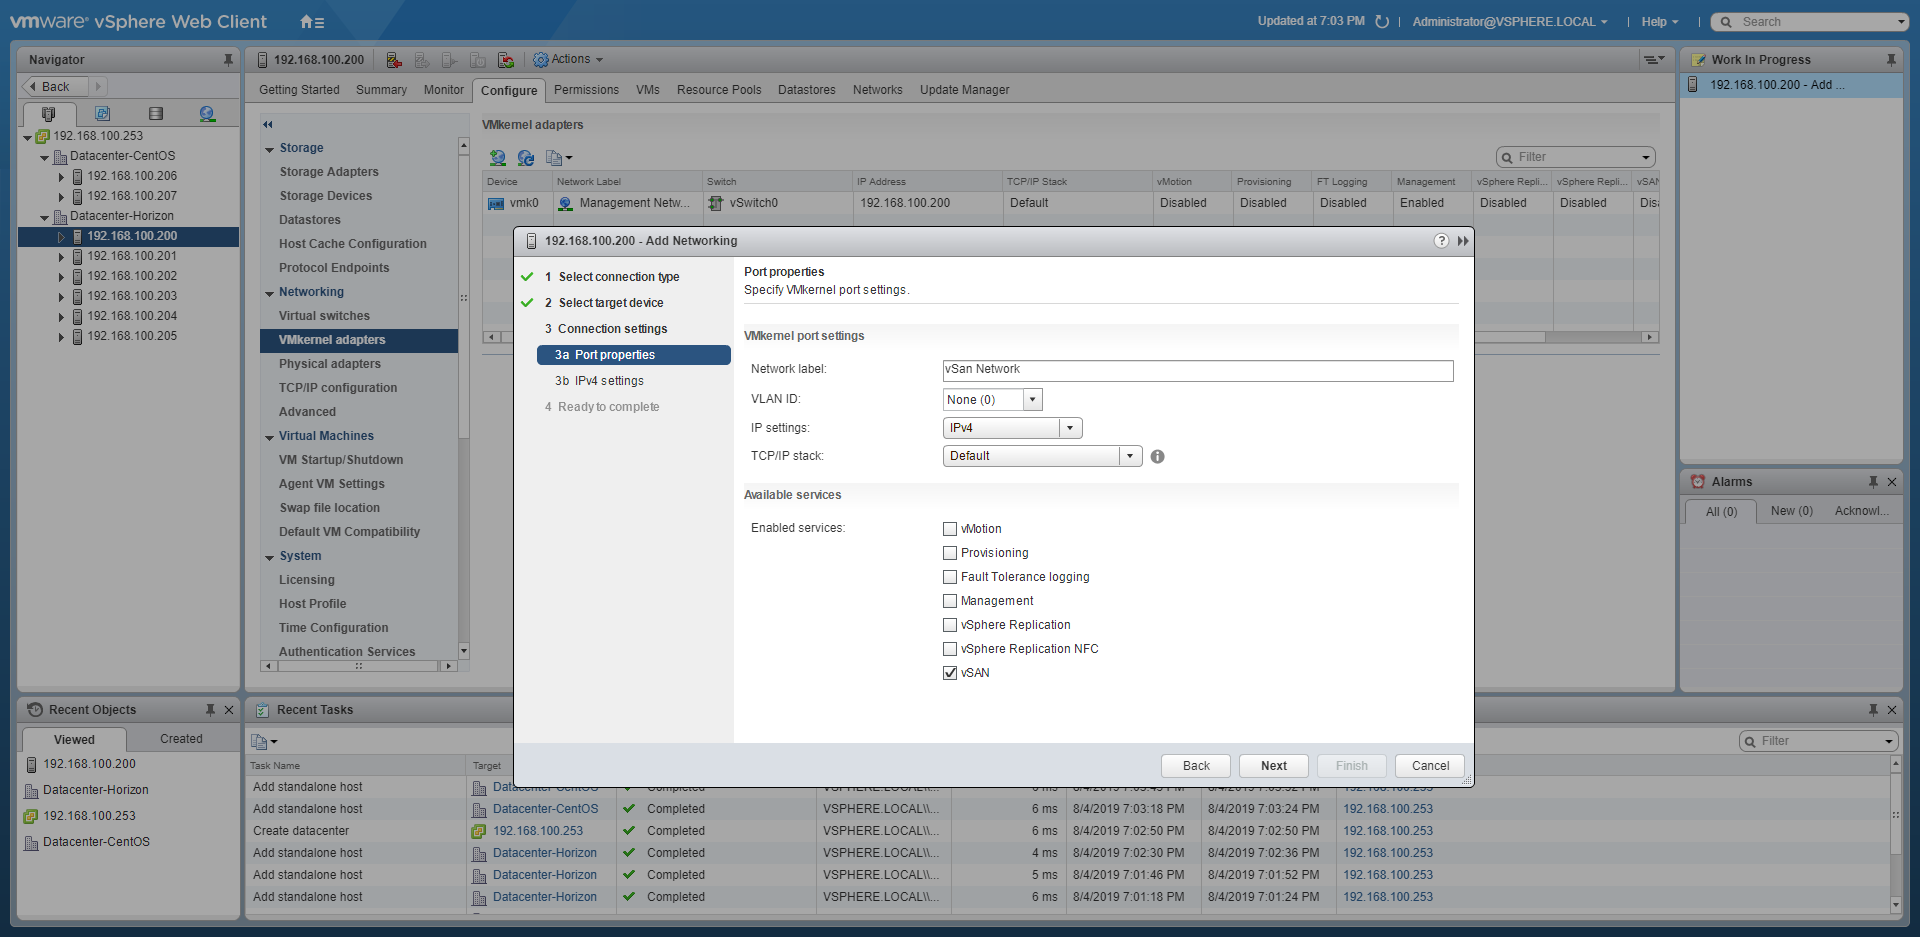Viewport: 1920px width, 937px height.
Task: Click the refresh icon beside update time
Action: coord(1382,21)
